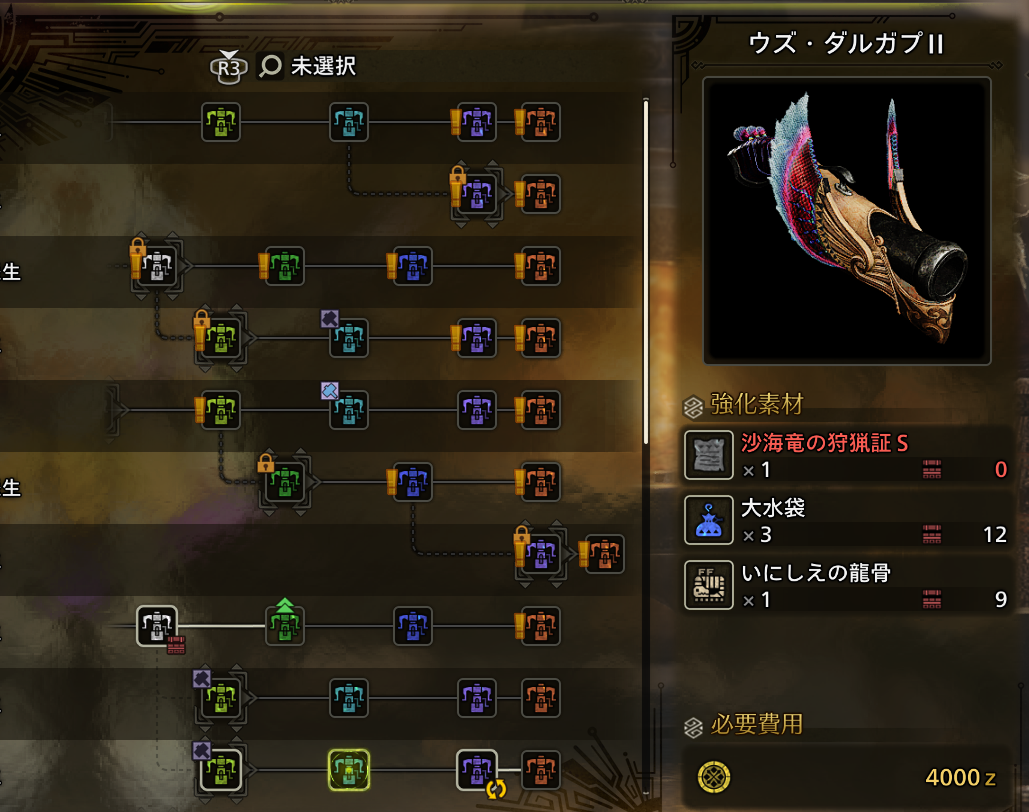
Task: Click the zenny coin icon under 必要費用
Action: coord(714,777)
